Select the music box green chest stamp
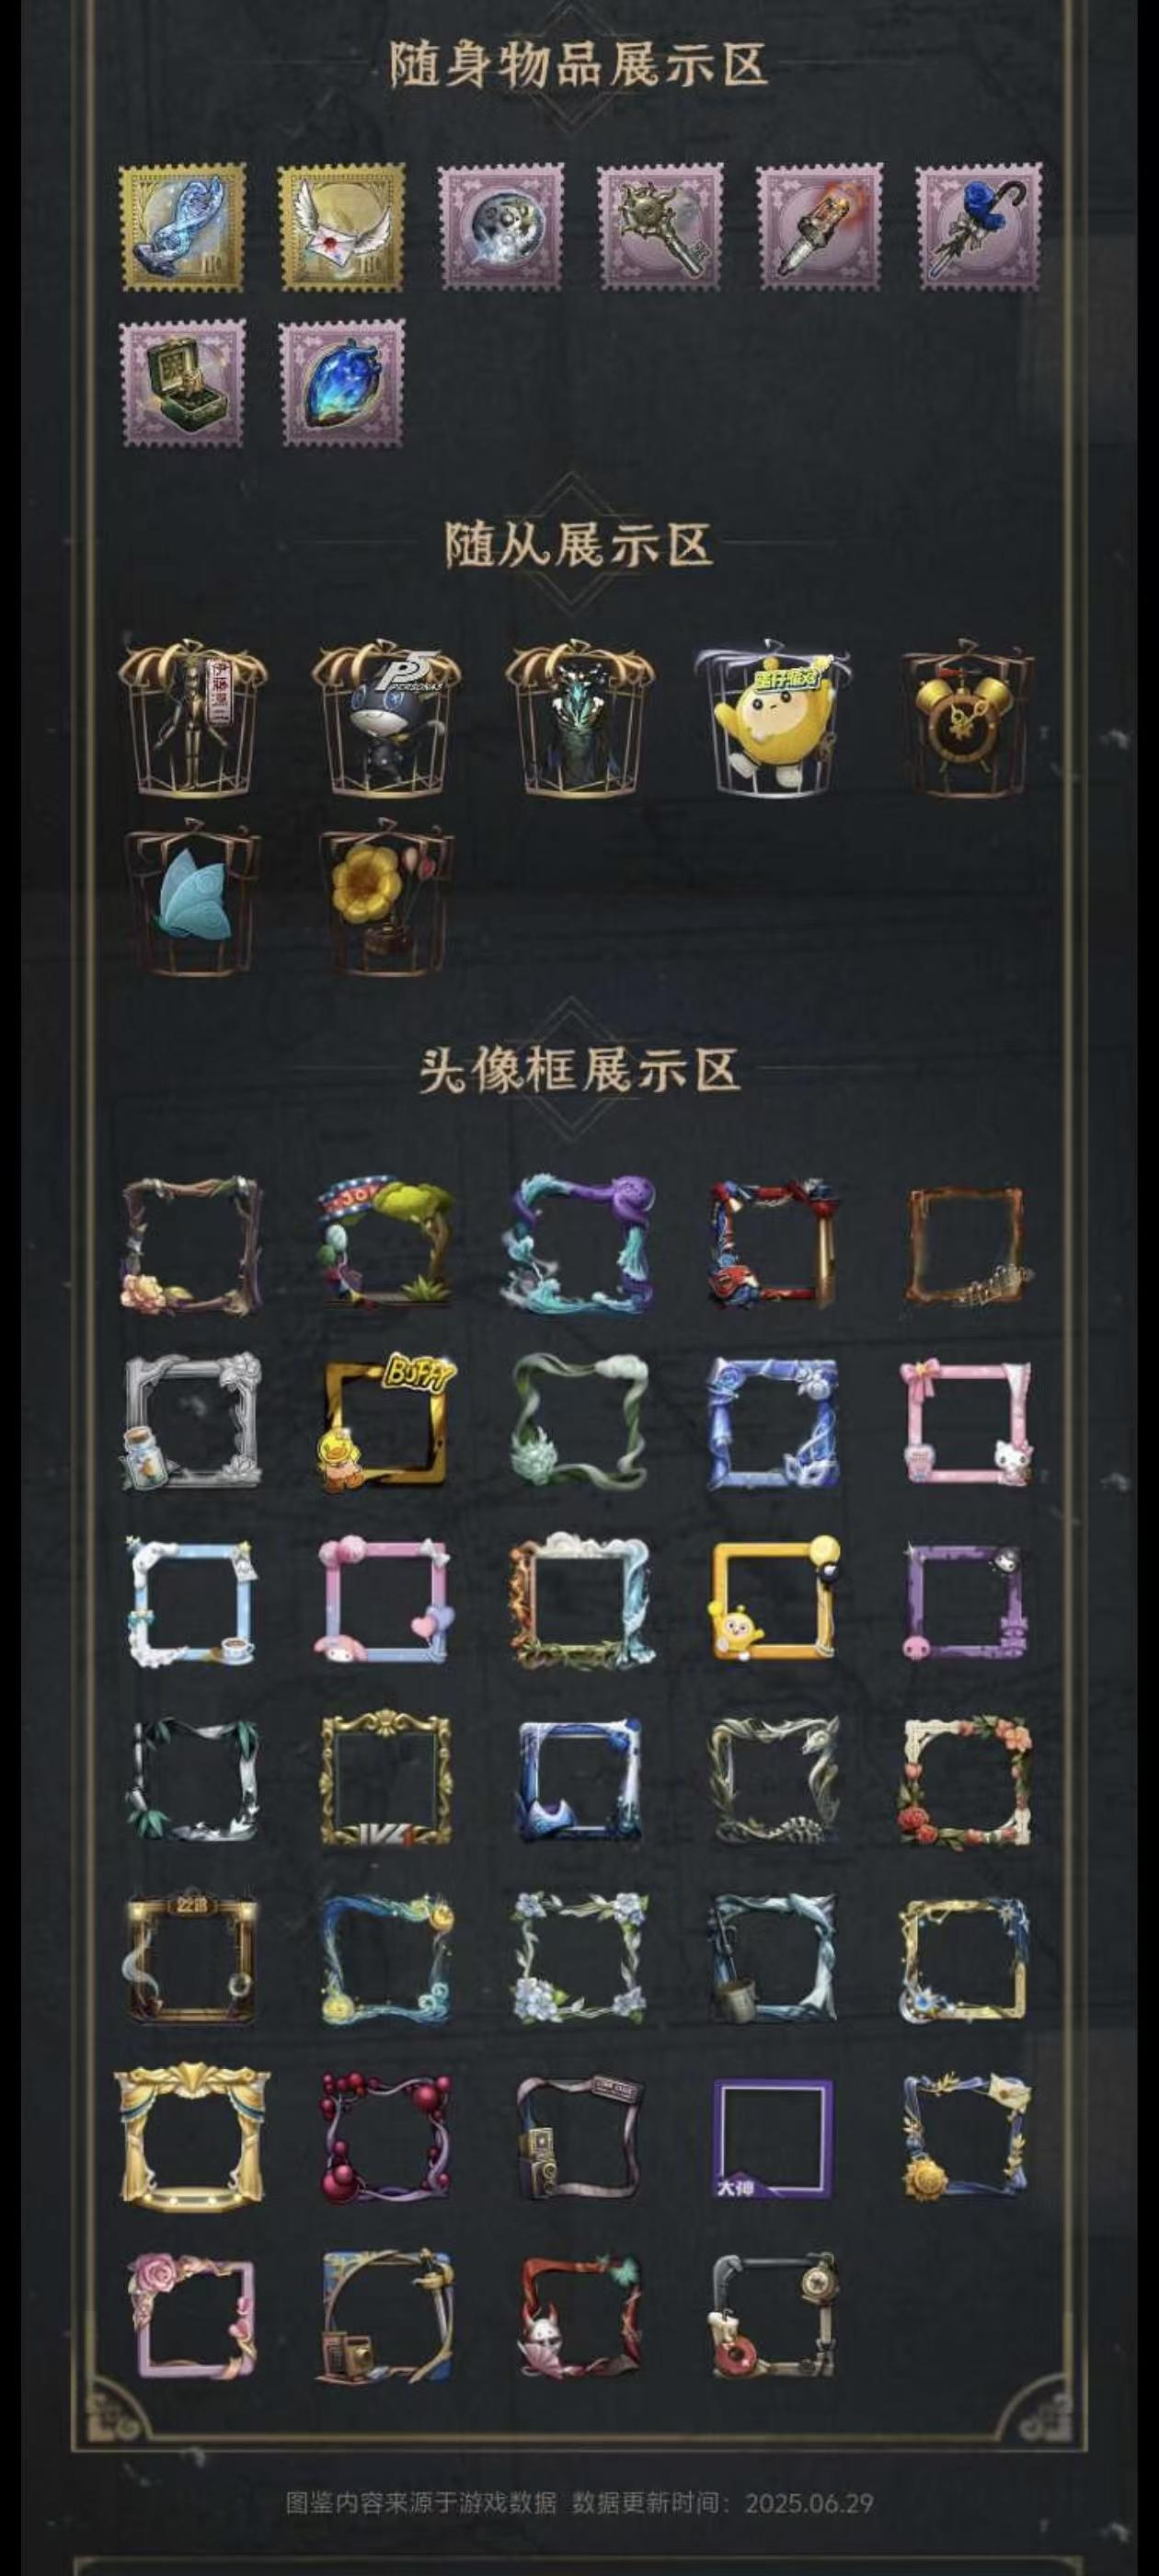This screenshot has width=1159, height=2576. tap(182, 383)
